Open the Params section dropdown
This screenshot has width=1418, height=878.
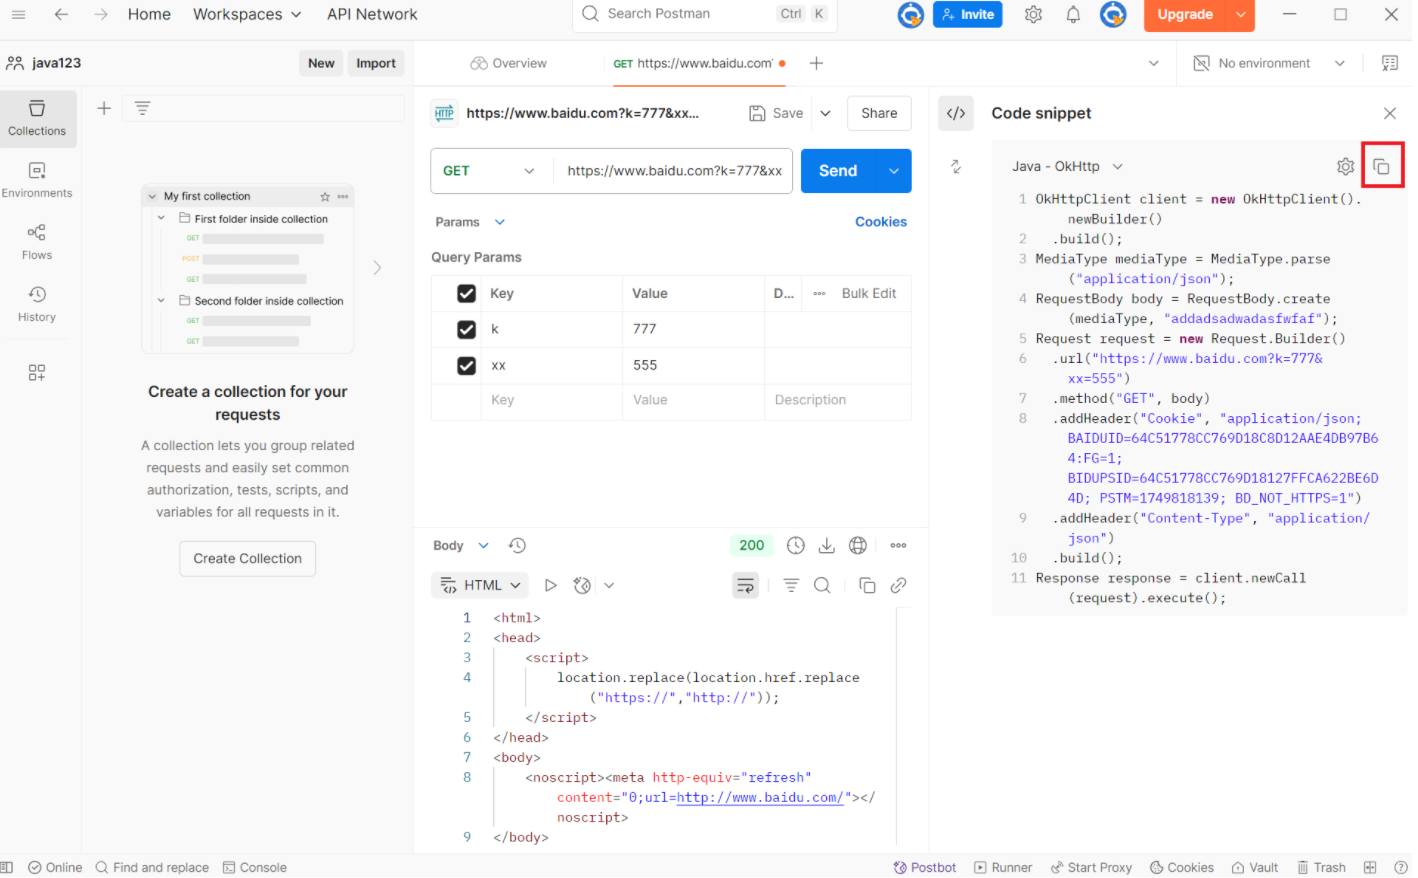(471, 222)
